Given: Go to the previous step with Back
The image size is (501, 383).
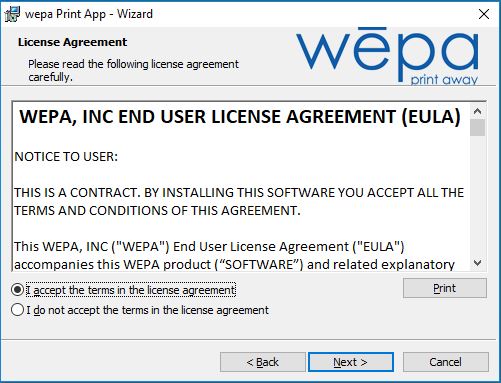Looking at the screenshot, I should [263, 362].
